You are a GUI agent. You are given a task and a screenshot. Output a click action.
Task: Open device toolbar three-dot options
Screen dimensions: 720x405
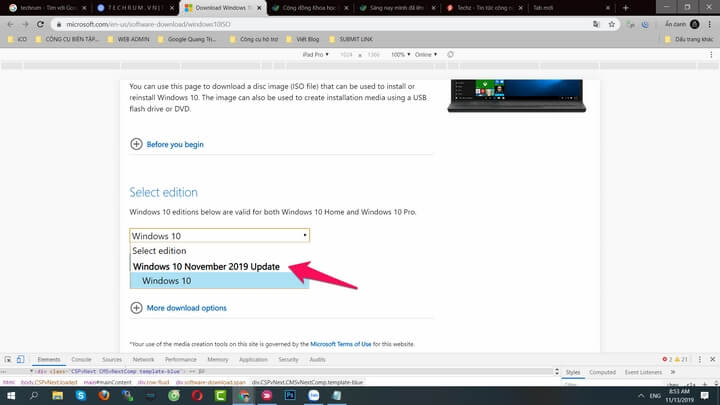(x=711, y=54)
